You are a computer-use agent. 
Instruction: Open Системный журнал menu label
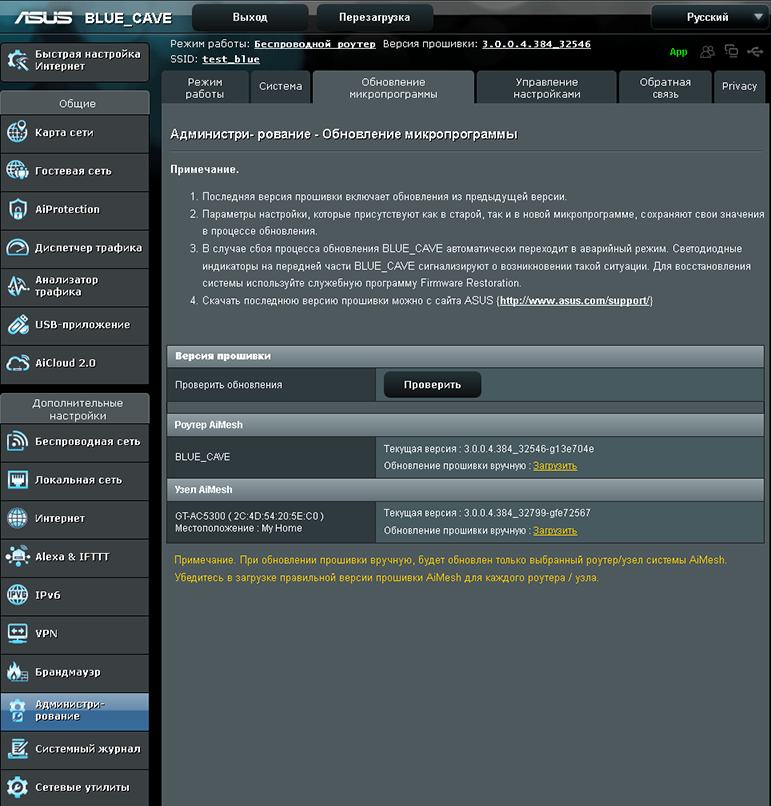pyautogui.click(x=87, y=749)
